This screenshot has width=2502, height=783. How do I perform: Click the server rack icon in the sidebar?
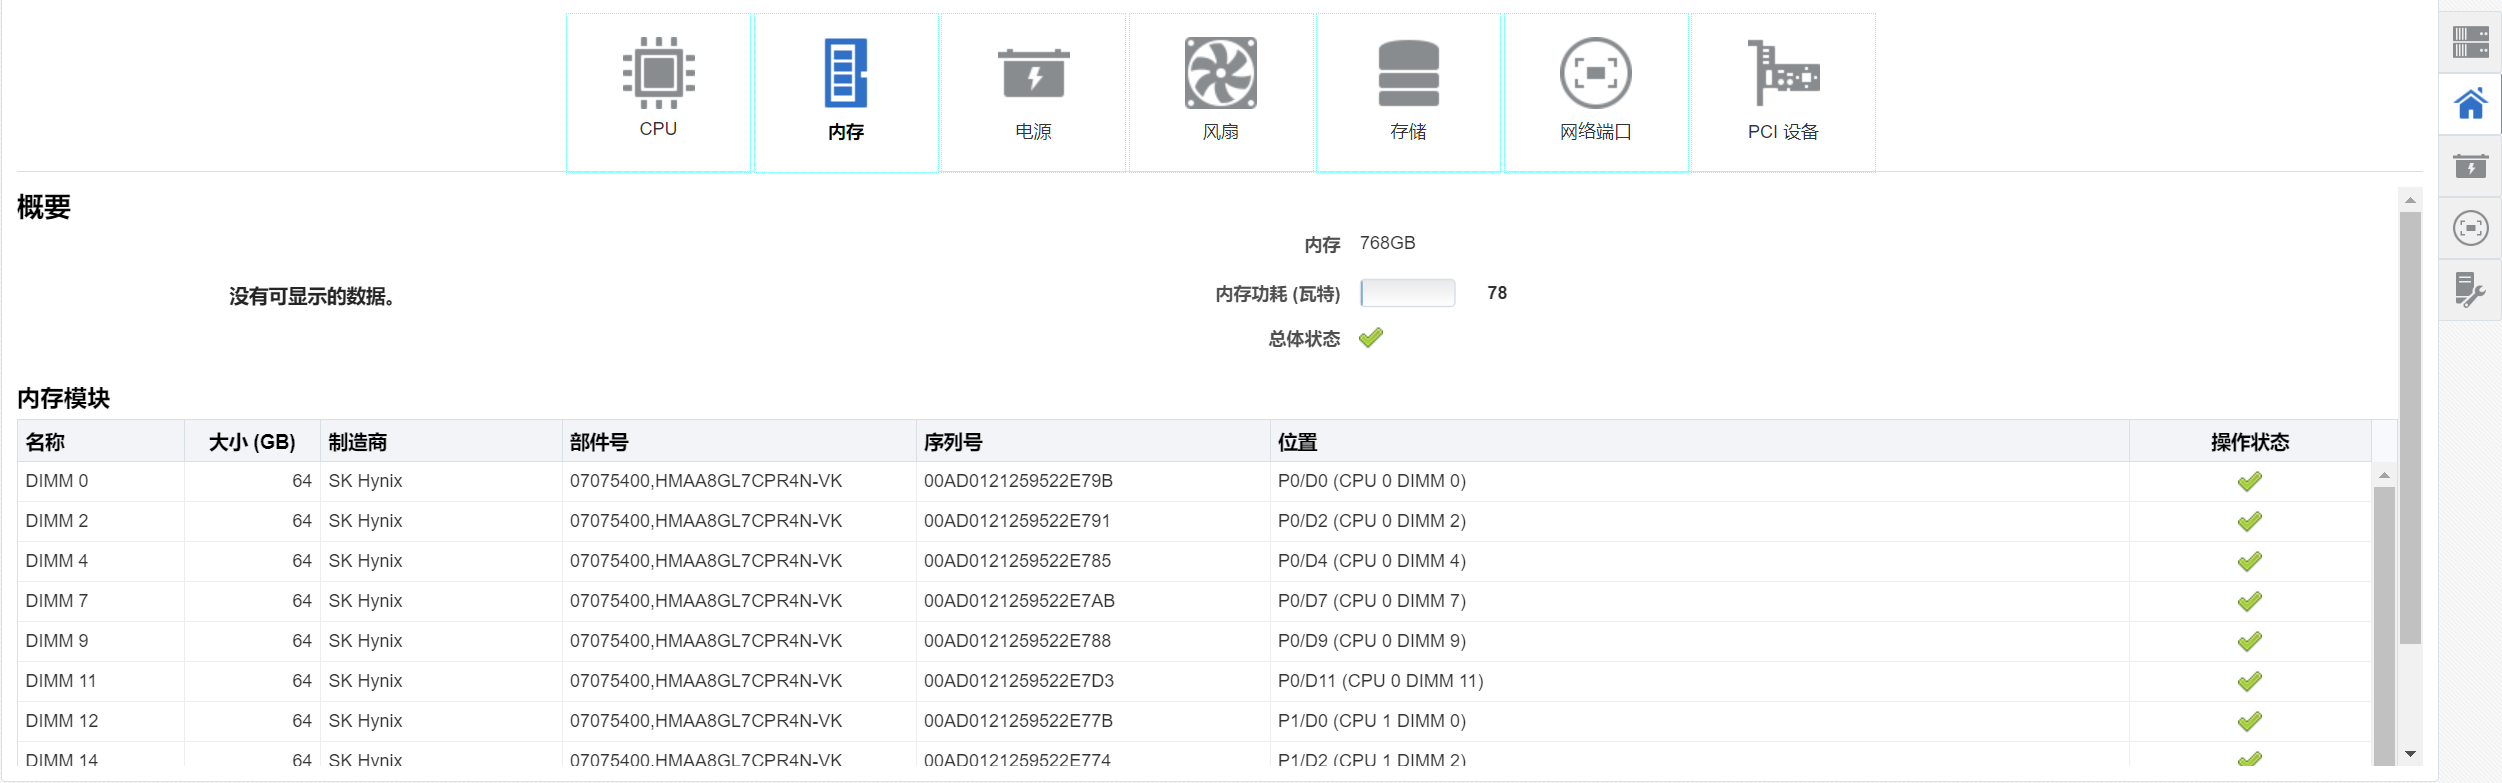coord(2470,42)
